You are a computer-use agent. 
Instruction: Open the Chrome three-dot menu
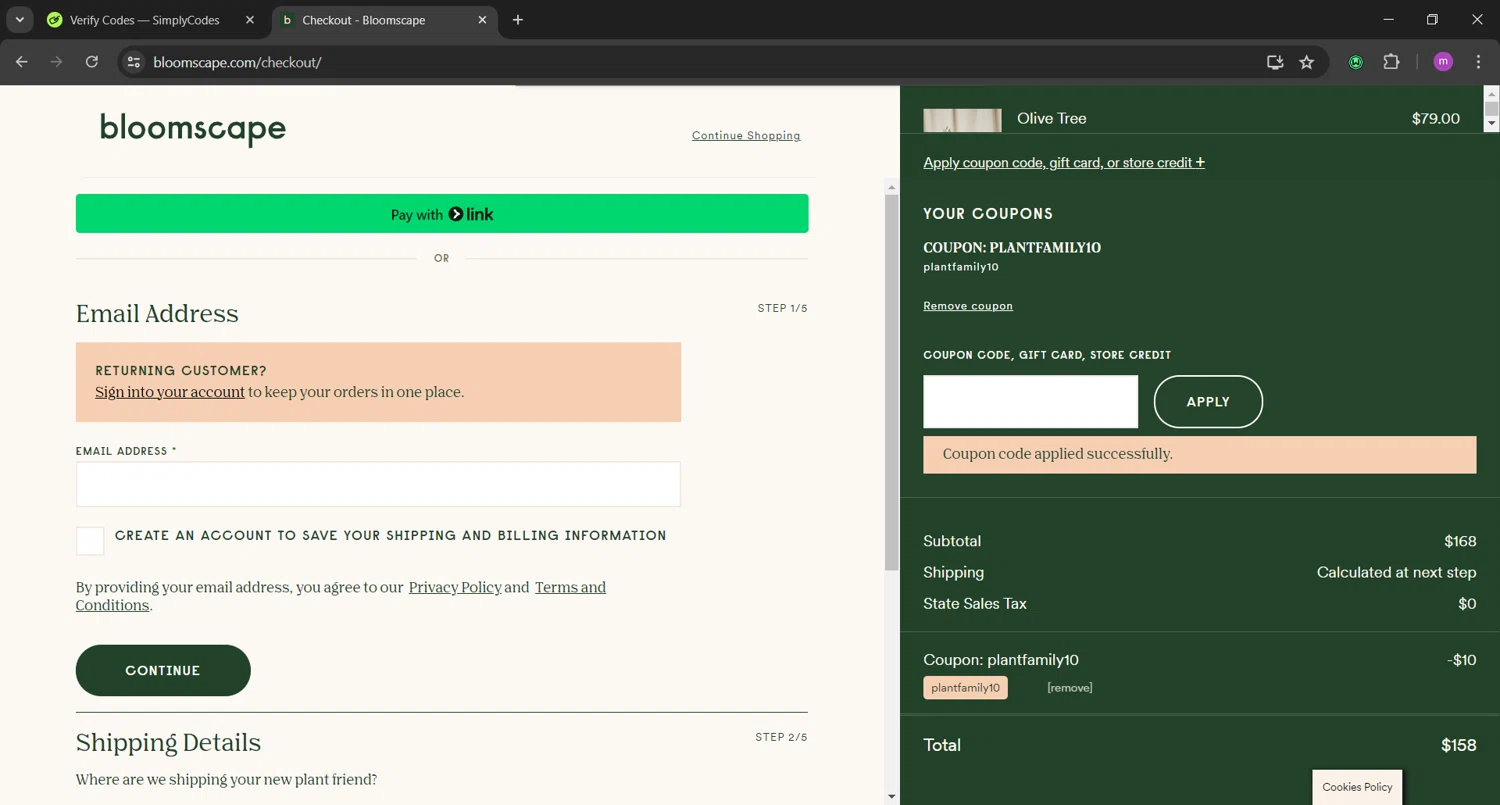[x=1478, y=62]
